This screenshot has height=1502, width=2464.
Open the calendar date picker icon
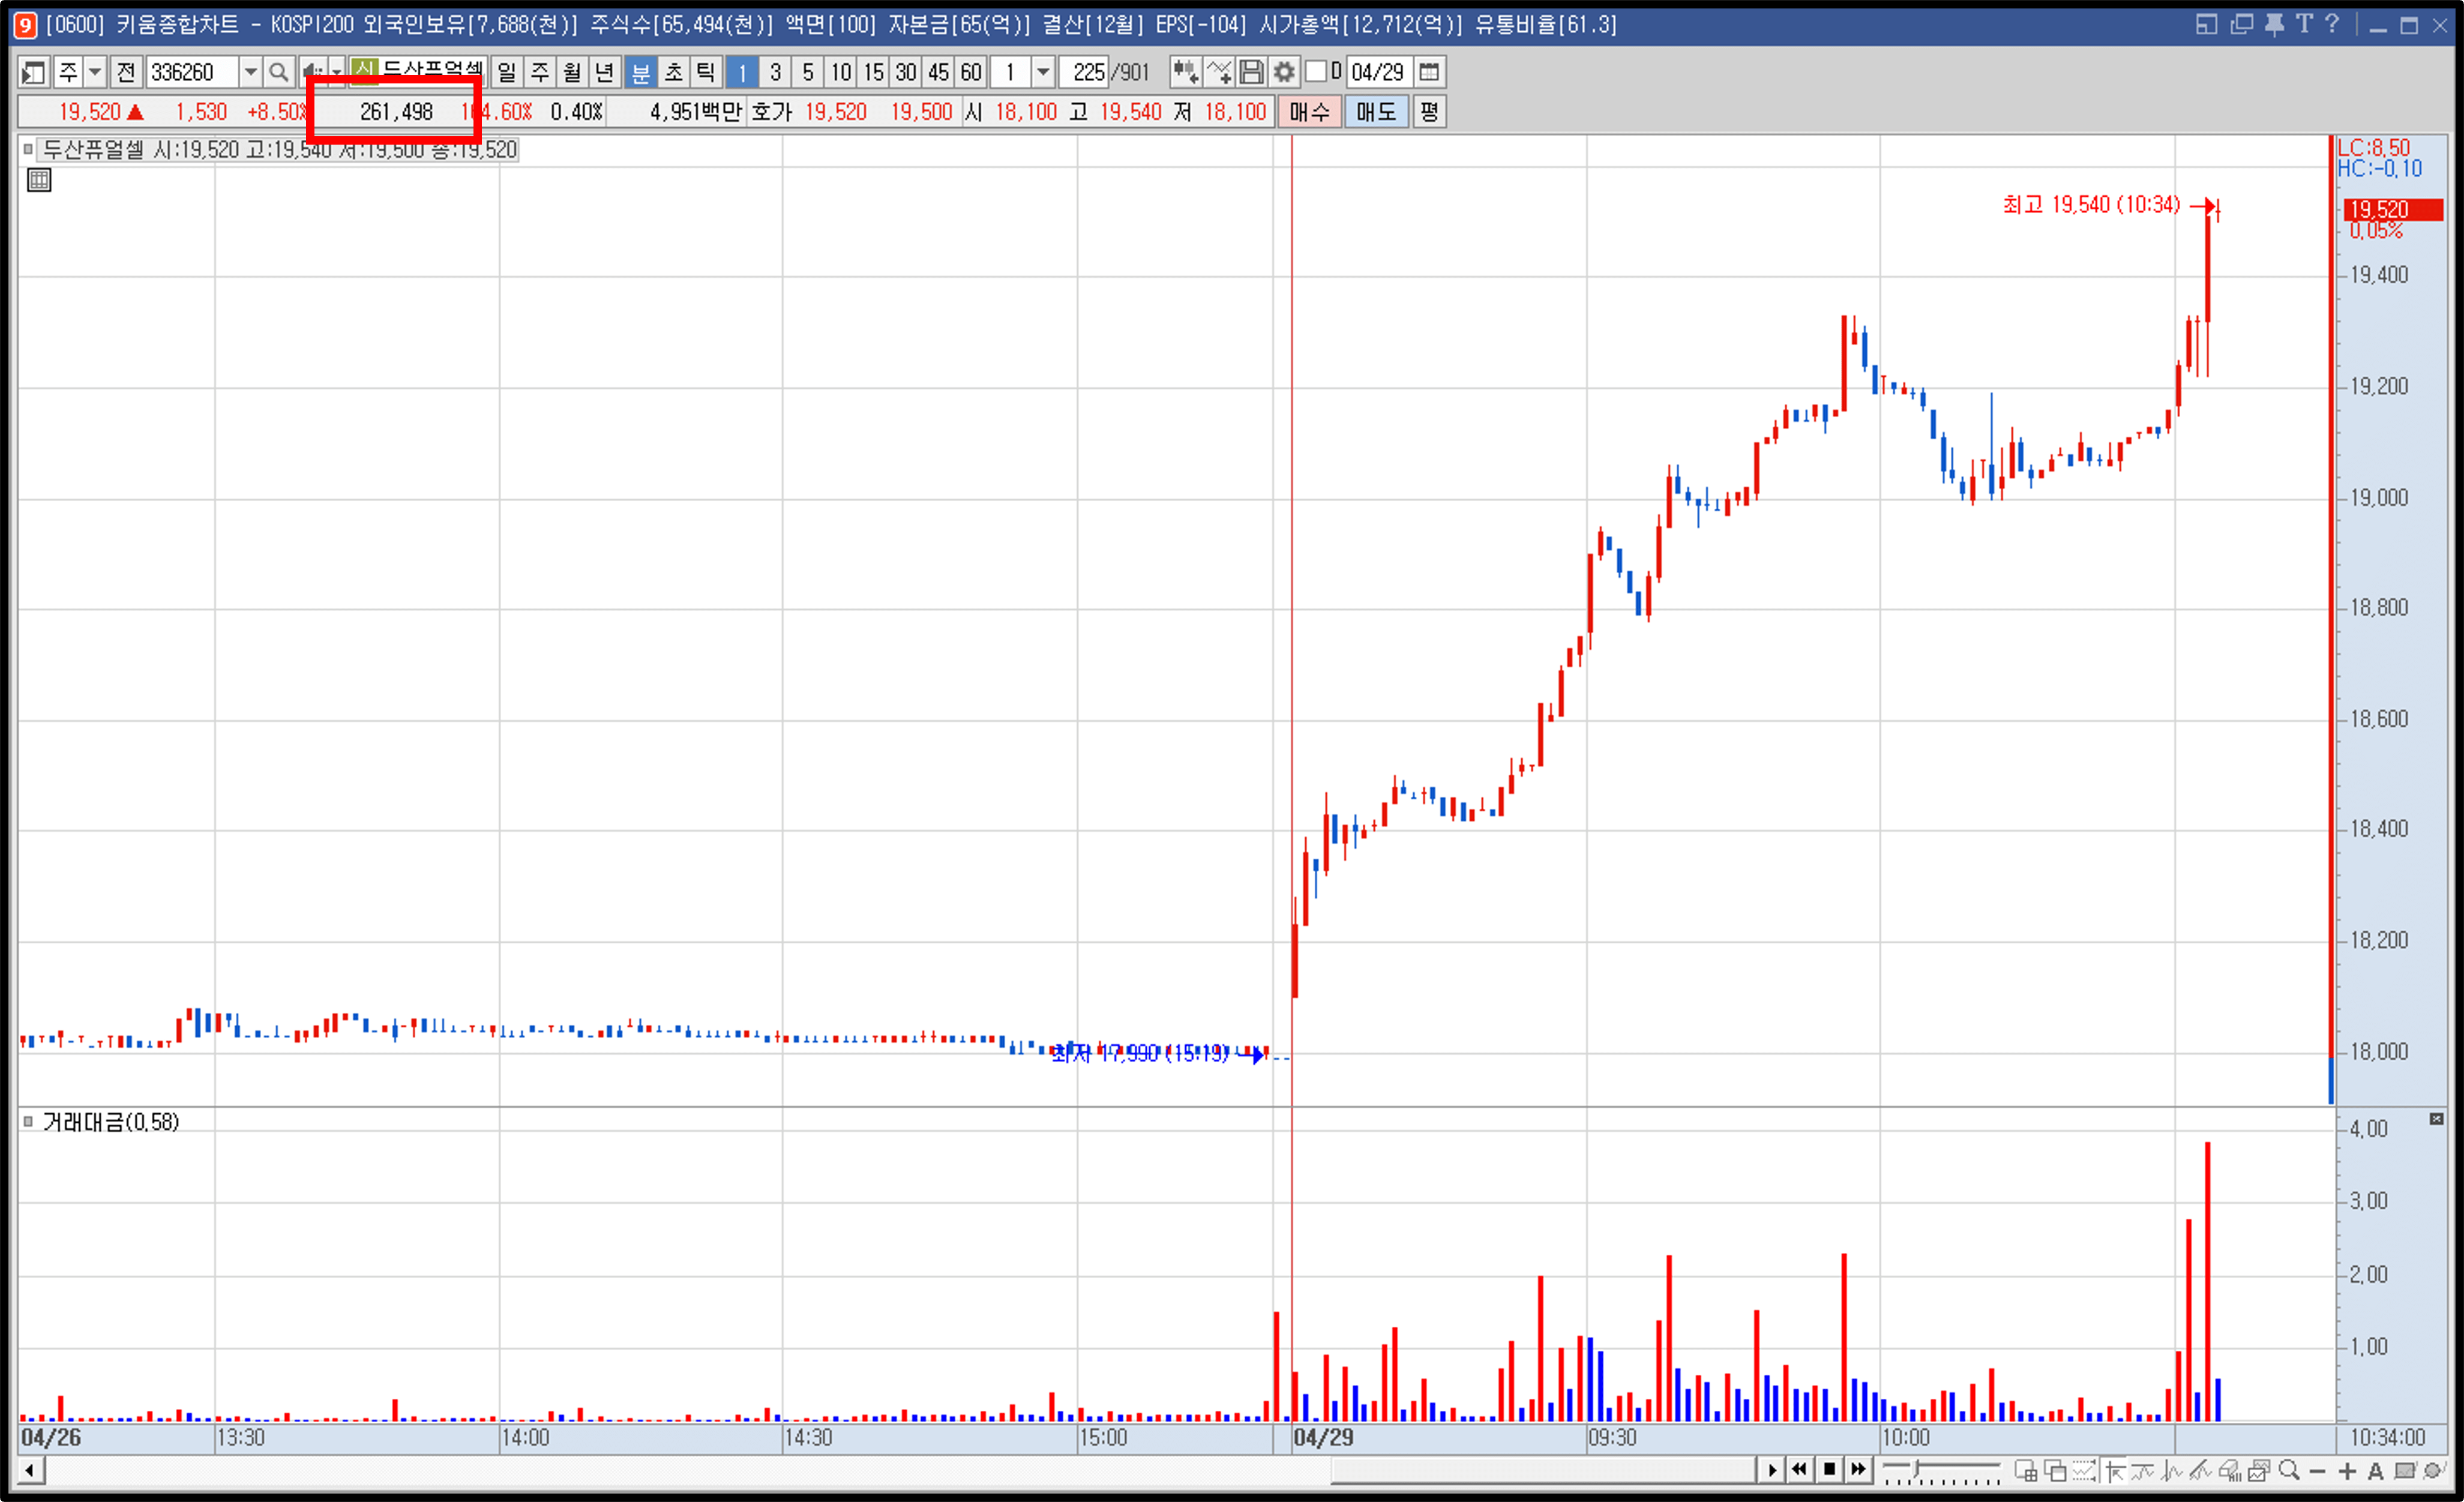coord(1429,72)
